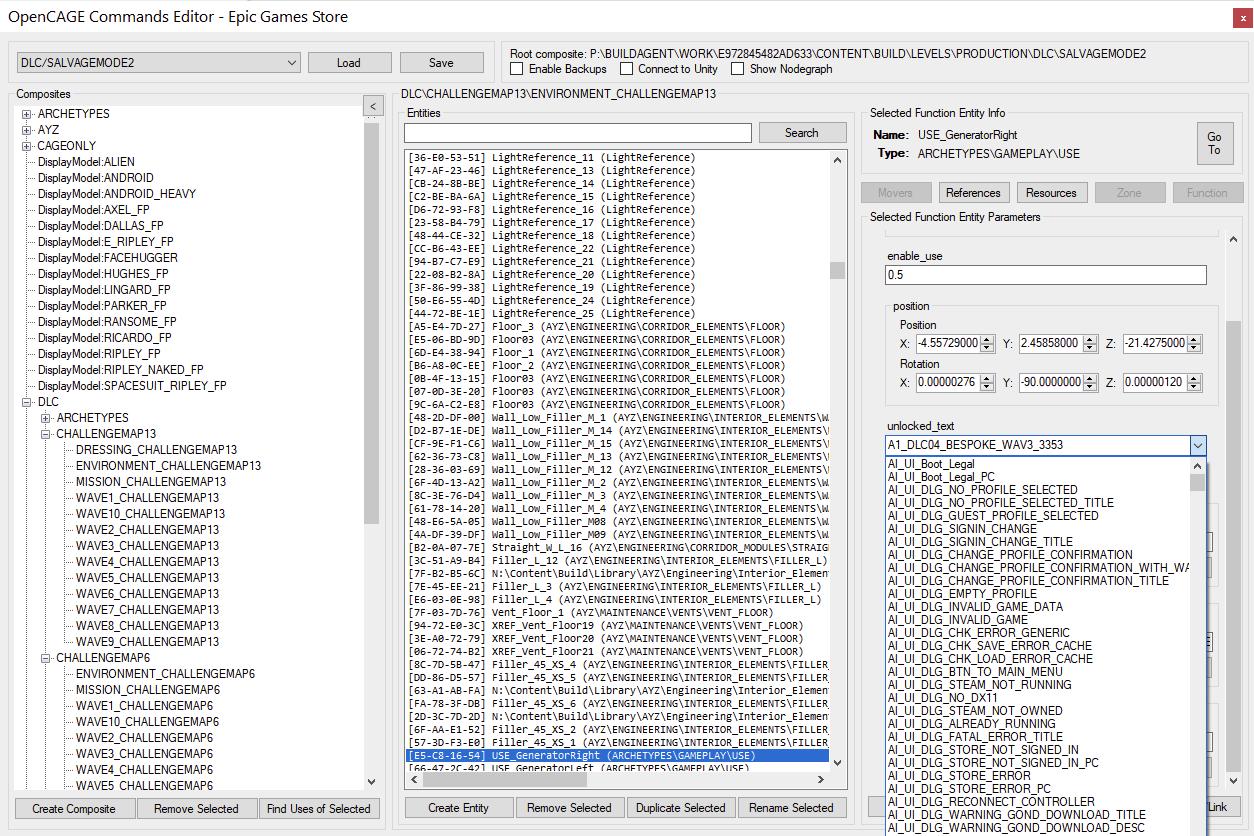1254x836 pixels.
Task: Find Uses of Selected composite
Action: coord(319,808)
